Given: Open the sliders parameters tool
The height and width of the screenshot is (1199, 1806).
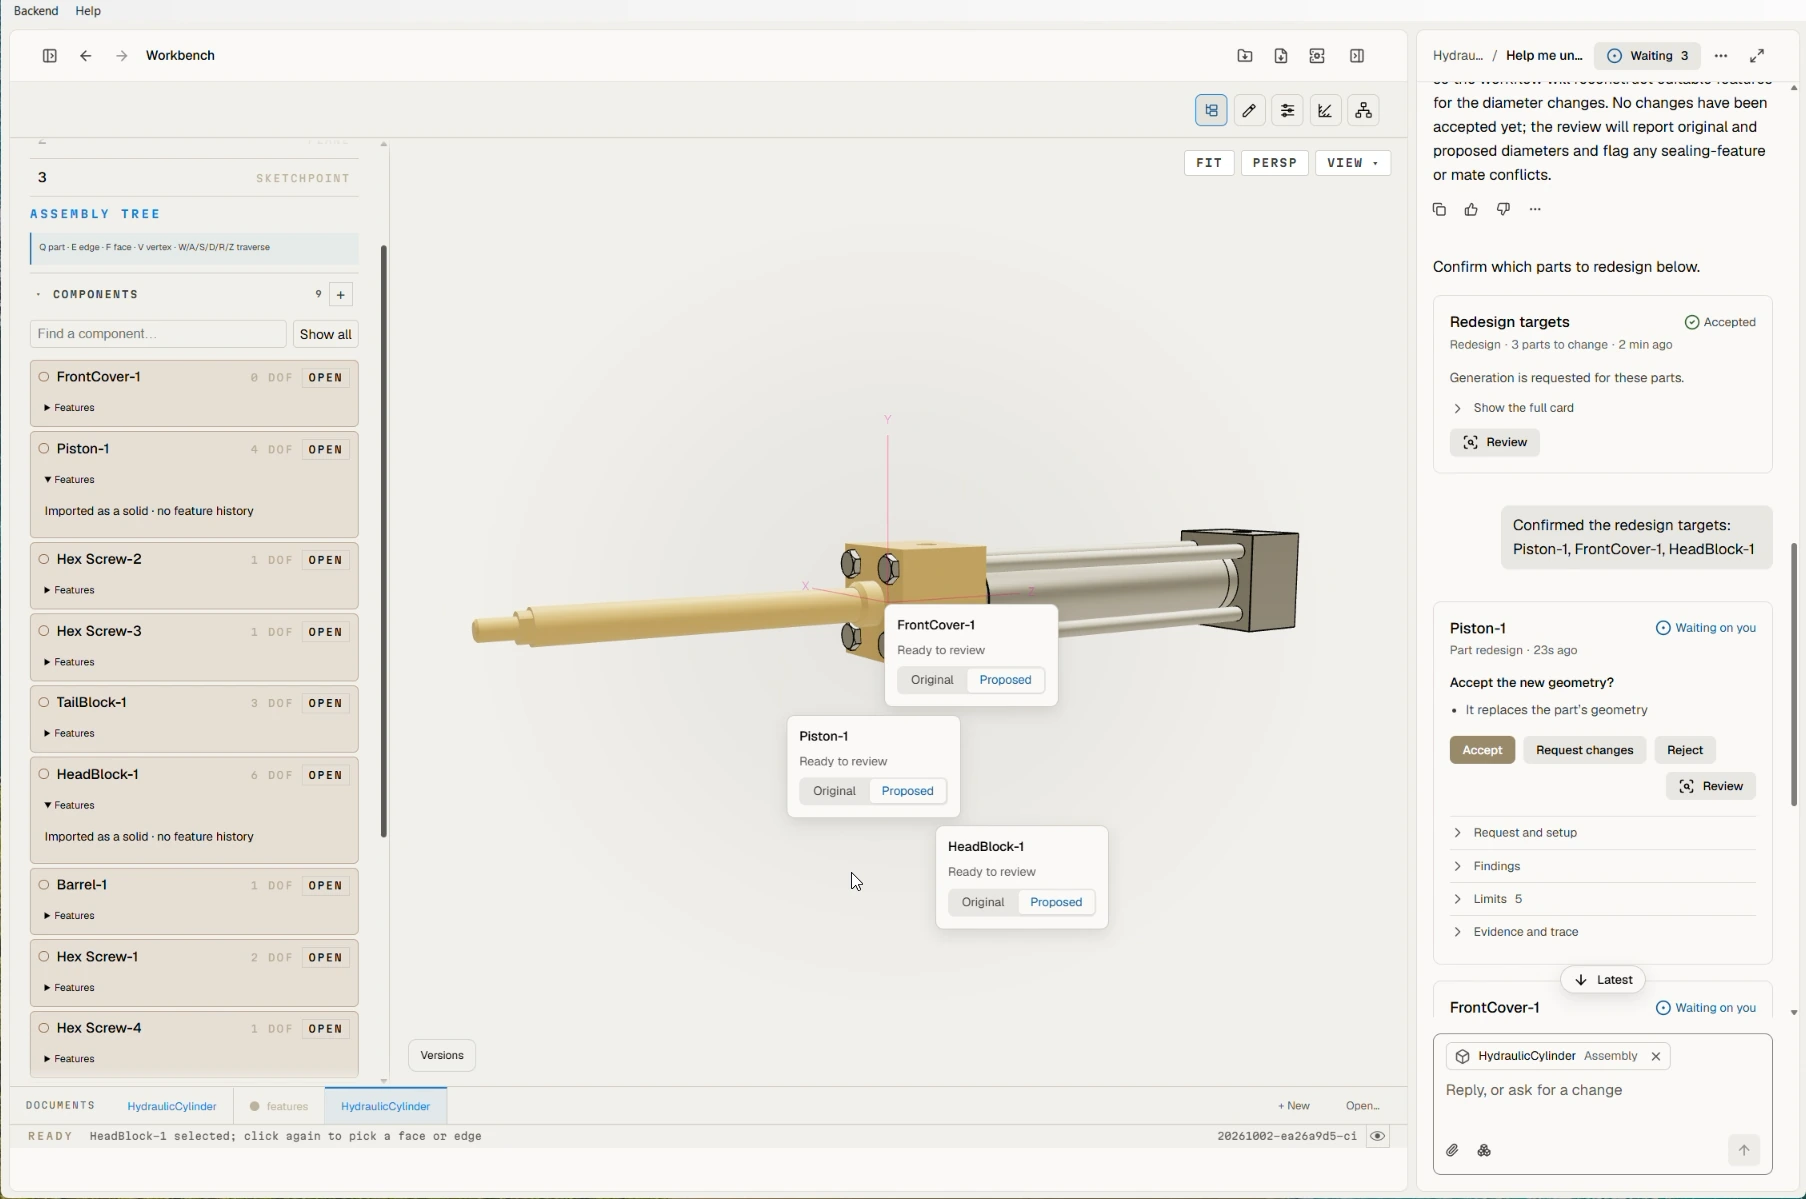Looking at the screenshot, I should 1288,110.
